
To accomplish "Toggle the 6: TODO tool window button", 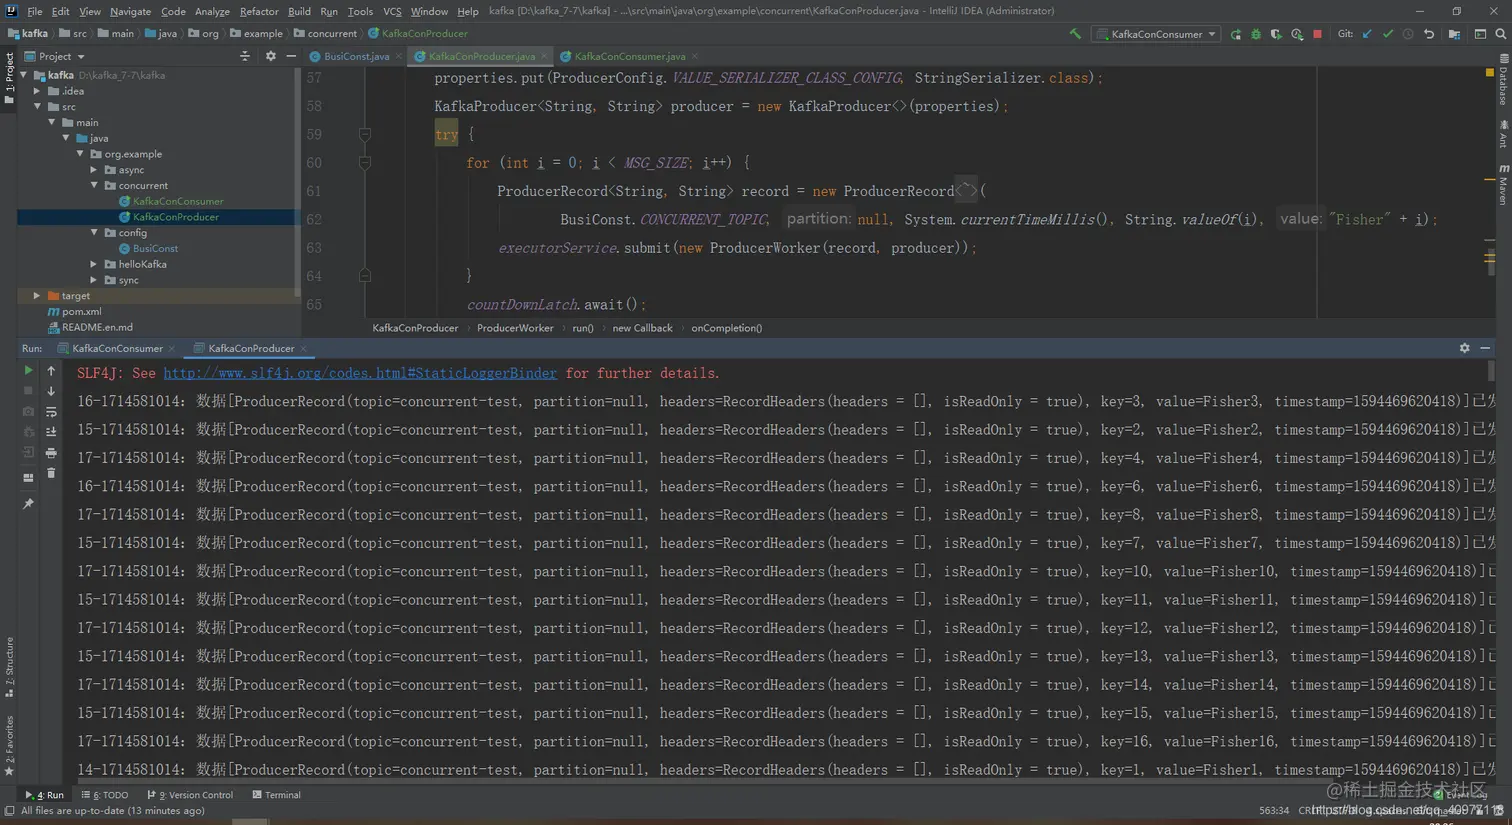I will (105, 795).
